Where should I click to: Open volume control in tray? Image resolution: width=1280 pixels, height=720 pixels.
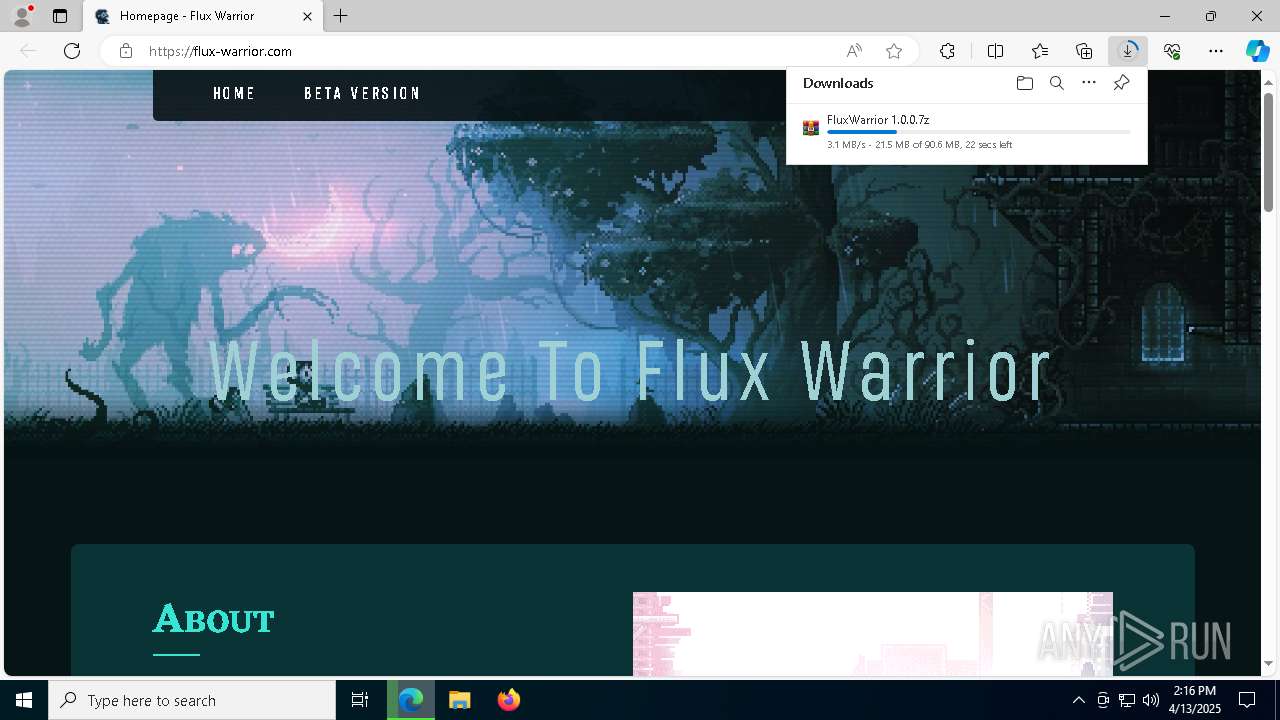(1151, 700)
